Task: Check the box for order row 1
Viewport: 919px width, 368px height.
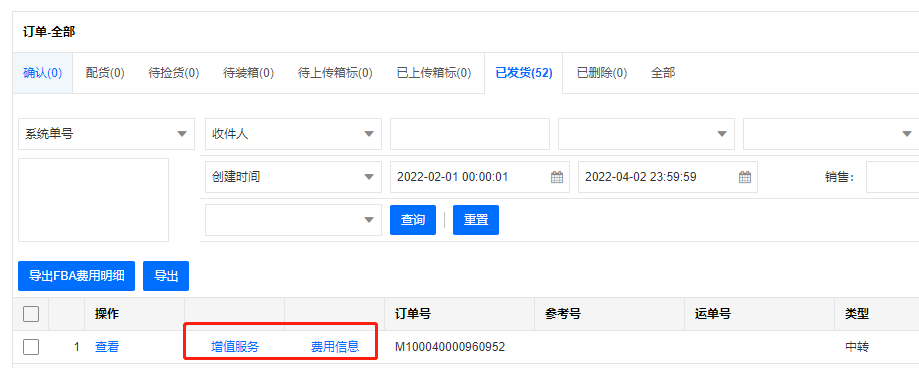Action: 31,347
